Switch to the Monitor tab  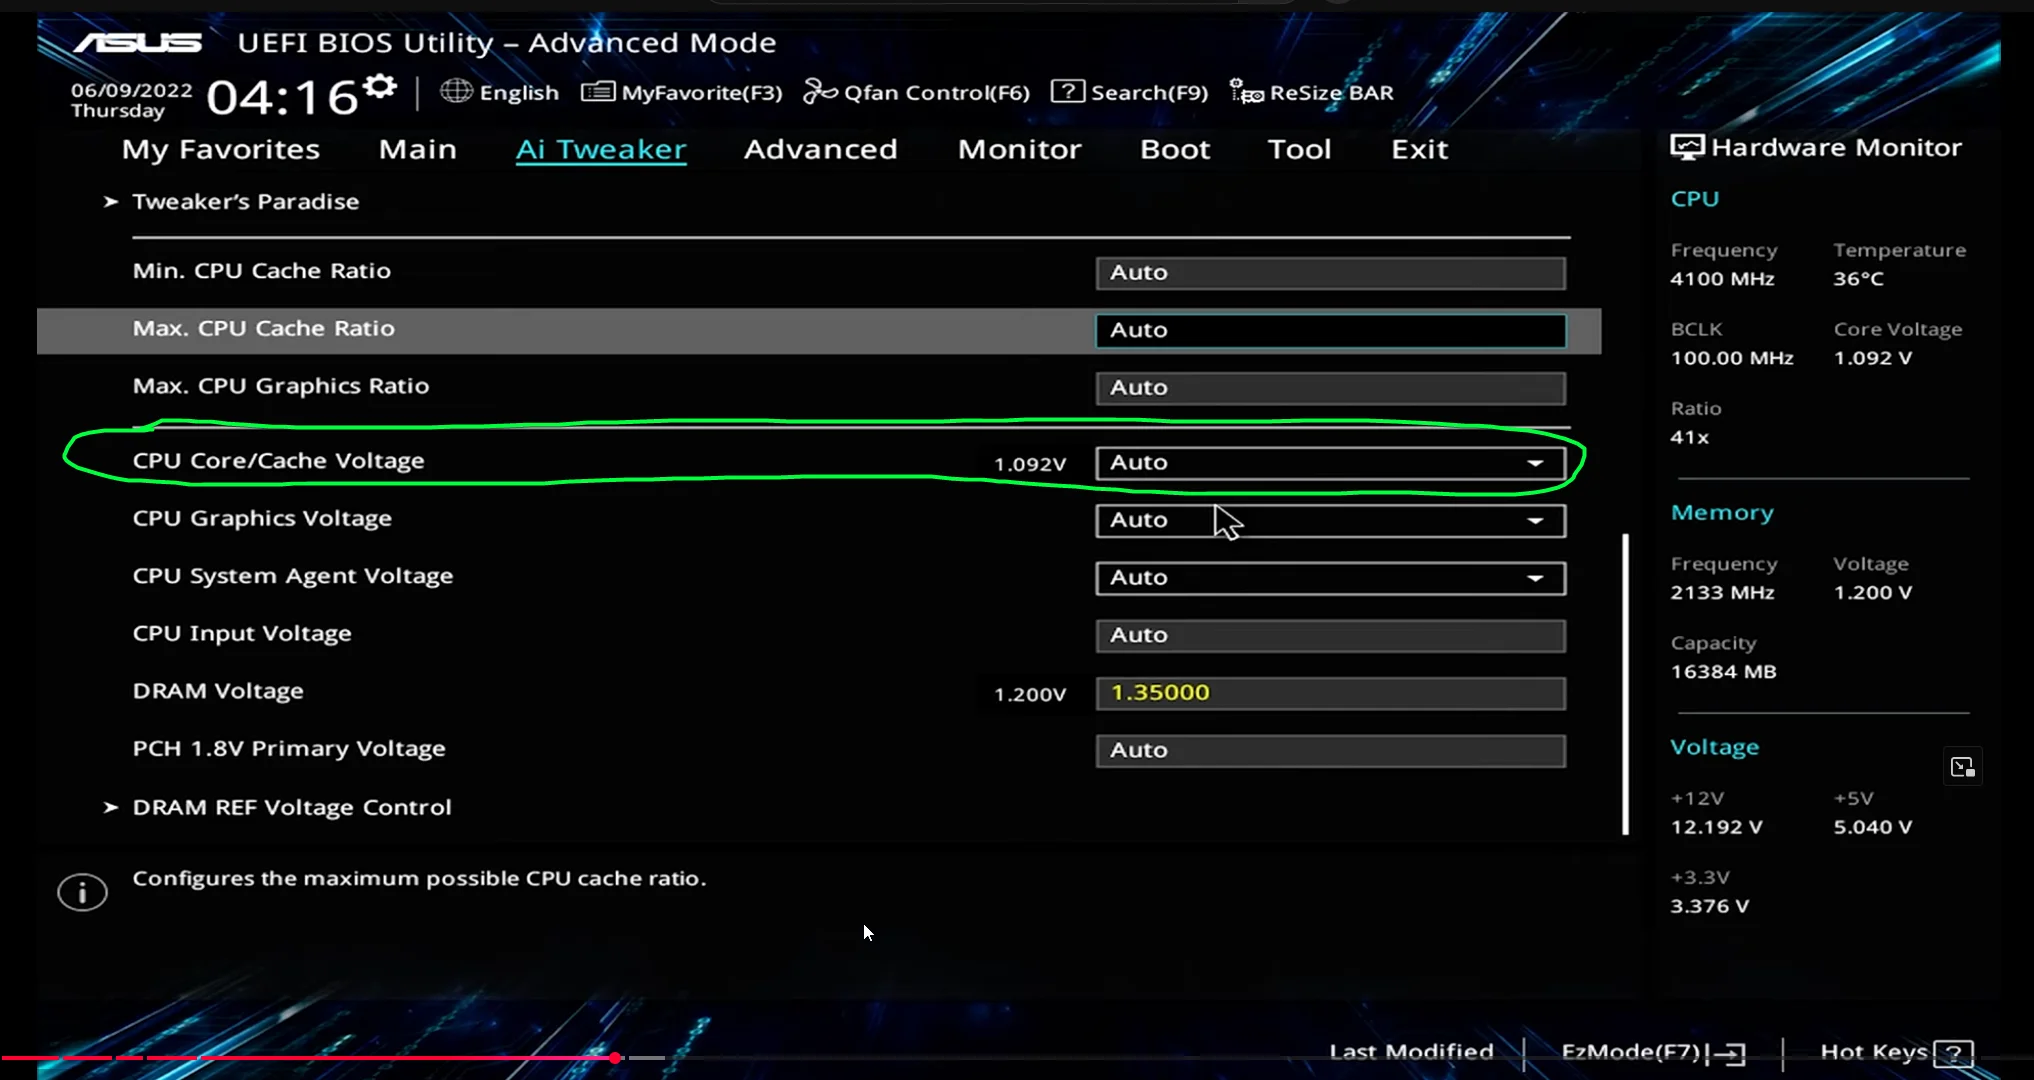tap(1019, 150)
